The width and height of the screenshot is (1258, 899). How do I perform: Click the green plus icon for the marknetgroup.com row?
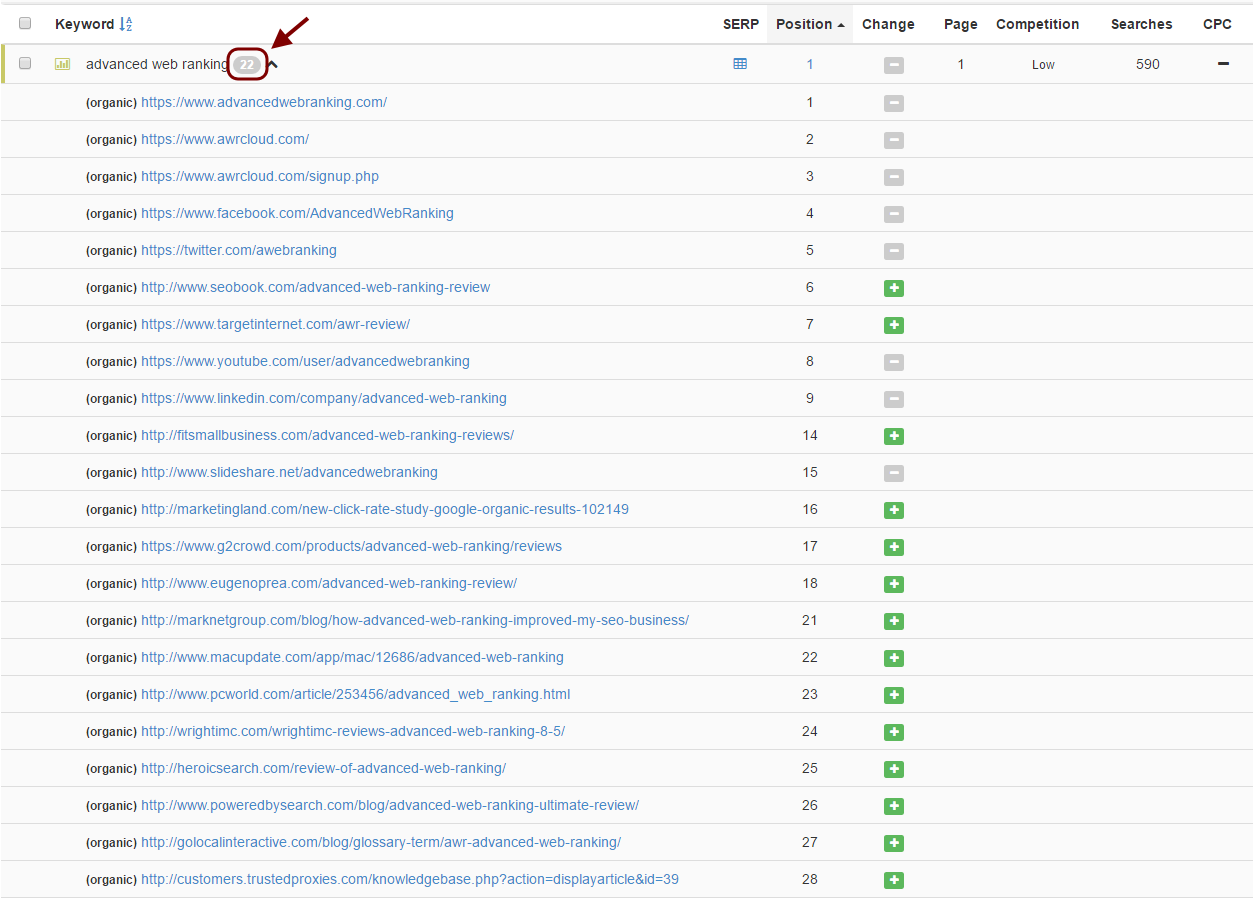click(x=894, y=621)
